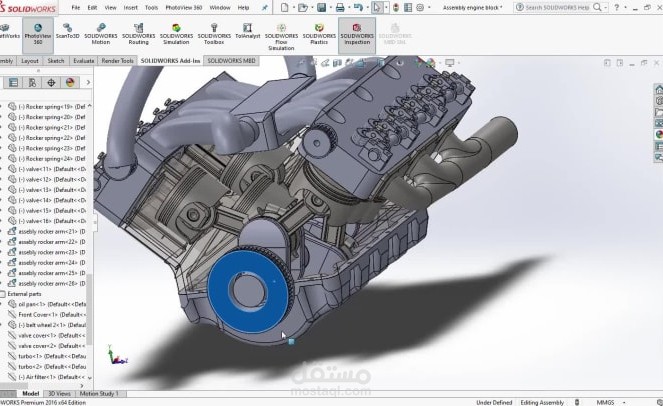The width and height of the screenshot is (663, 406).
Task: Open dropdown arrow next to New icon
Action: [x=293, y=8]
